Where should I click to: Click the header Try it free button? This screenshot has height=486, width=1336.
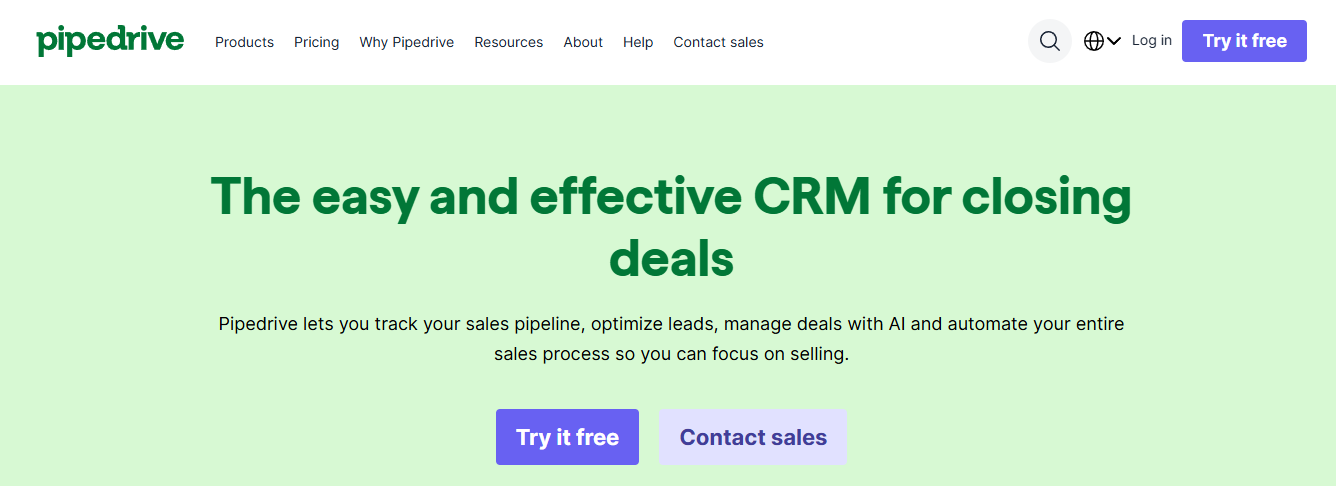1244,41
